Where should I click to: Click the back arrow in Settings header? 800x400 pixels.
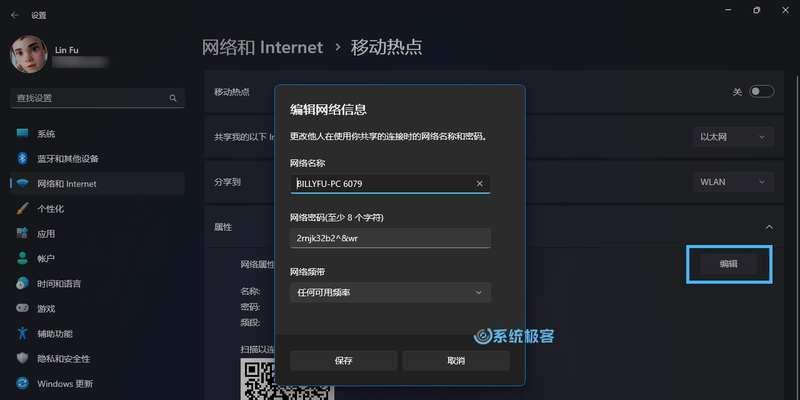14,15
